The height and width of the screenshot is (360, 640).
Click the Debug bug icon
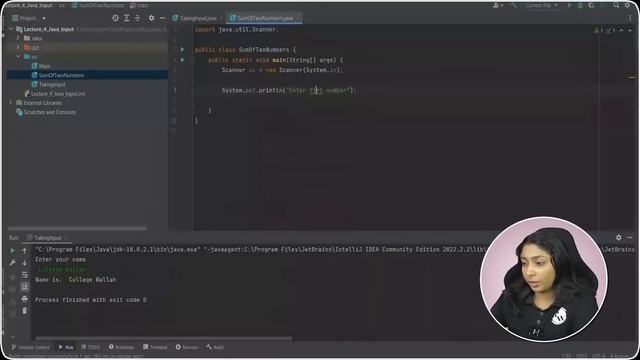coord(580,5)
